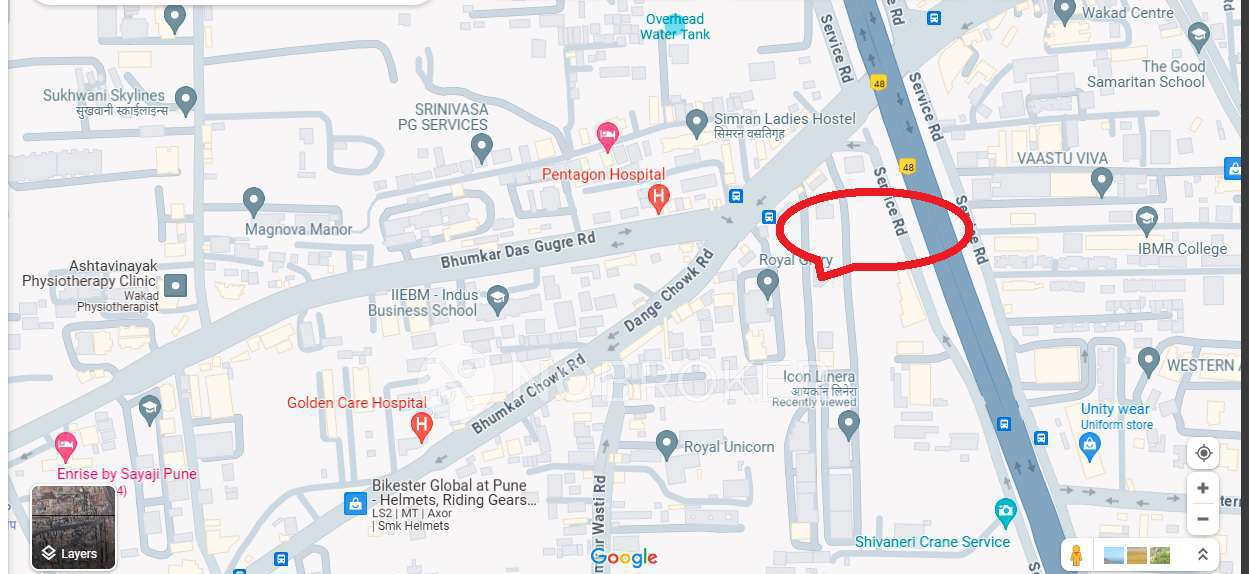Open the Shivaneri Crane Service marker
This screenshot has width=1249, height=574.
pos(1005,513)
